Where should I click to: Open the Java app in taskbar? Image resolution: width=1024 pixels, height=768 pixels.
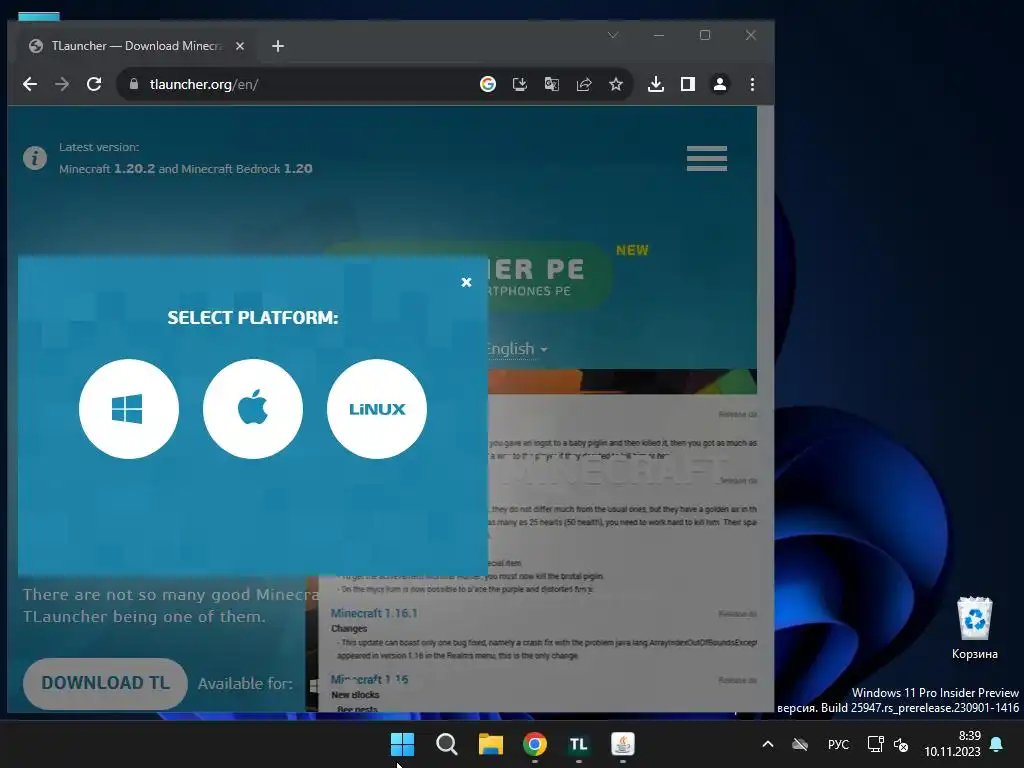623,744
